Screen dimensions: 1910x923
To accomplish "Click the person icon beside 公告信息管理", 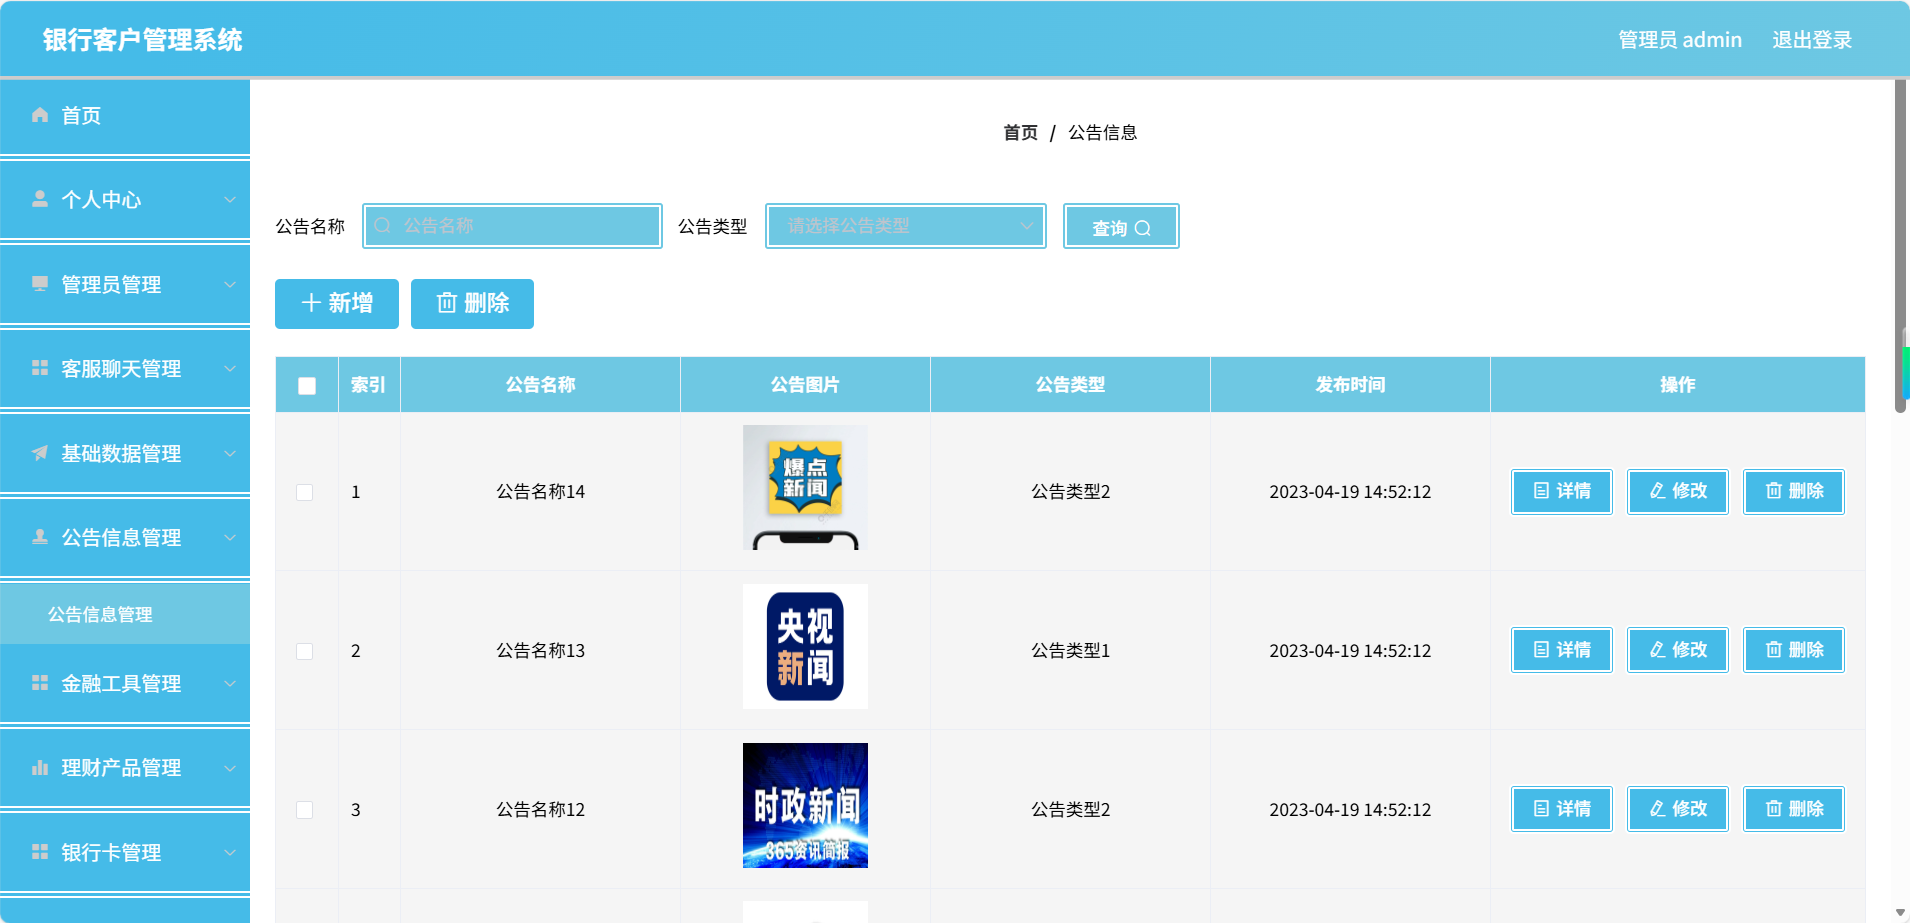I will pyautogui.click(x=40, y=537).
